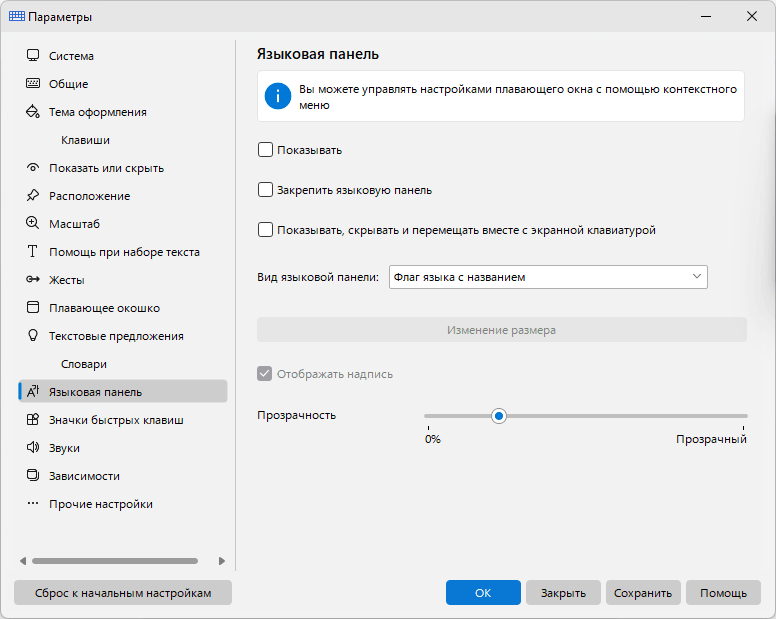The image size is (776, 619).
Task: Open the Вид языковой панели dropdown
Action: point(548,277)
